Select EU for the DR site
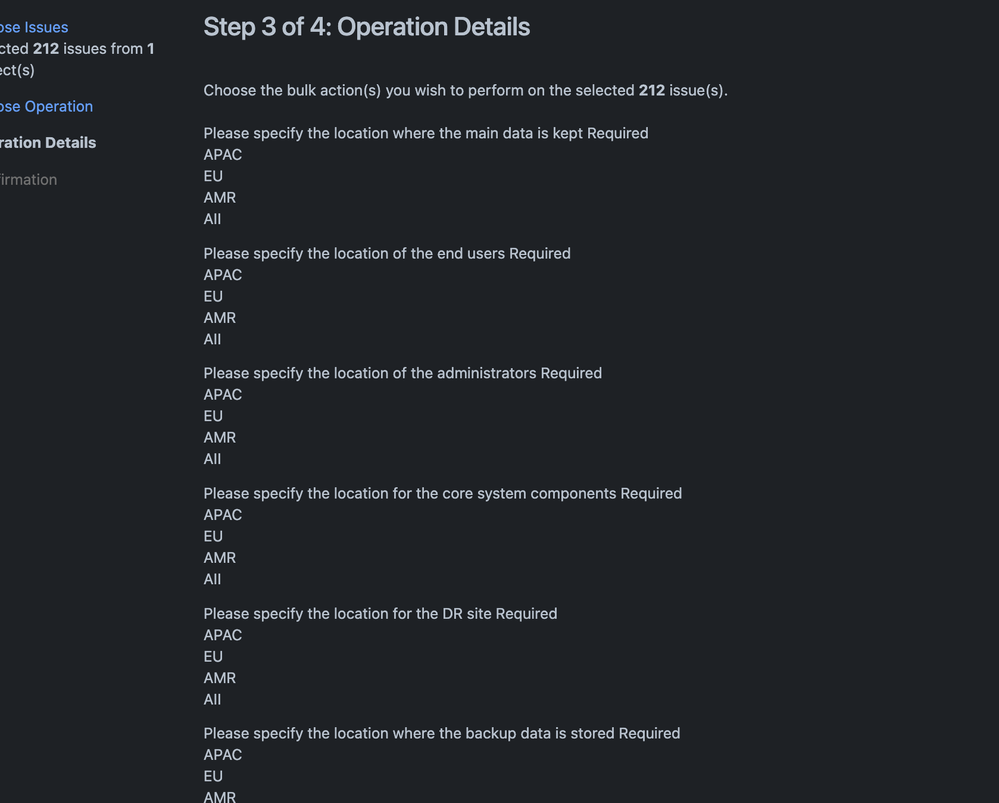This screenshot has width=999, height=803. (x=212, y=656)
